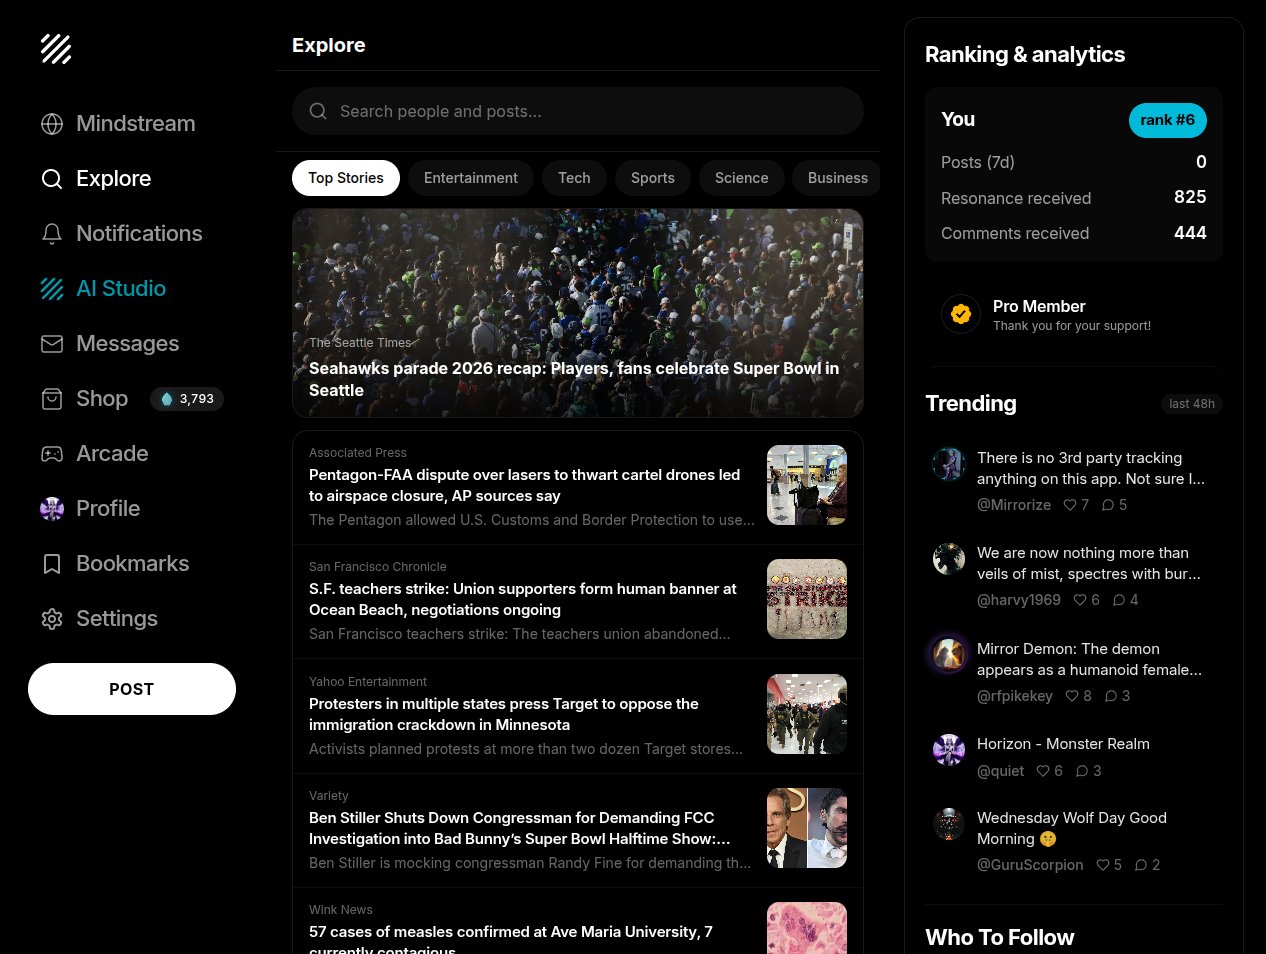Click the @quiet user avatar
1266x954 pixels.
(x=949, y=749)
